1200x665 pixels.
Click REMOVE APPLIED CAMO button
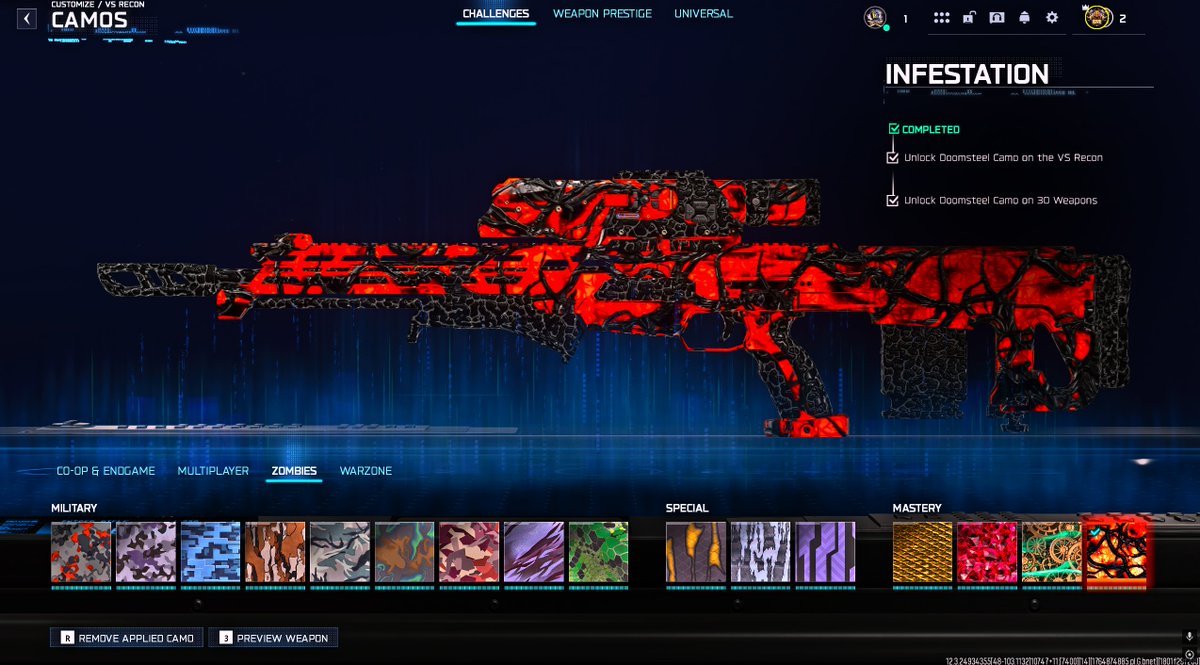(127, 637)
